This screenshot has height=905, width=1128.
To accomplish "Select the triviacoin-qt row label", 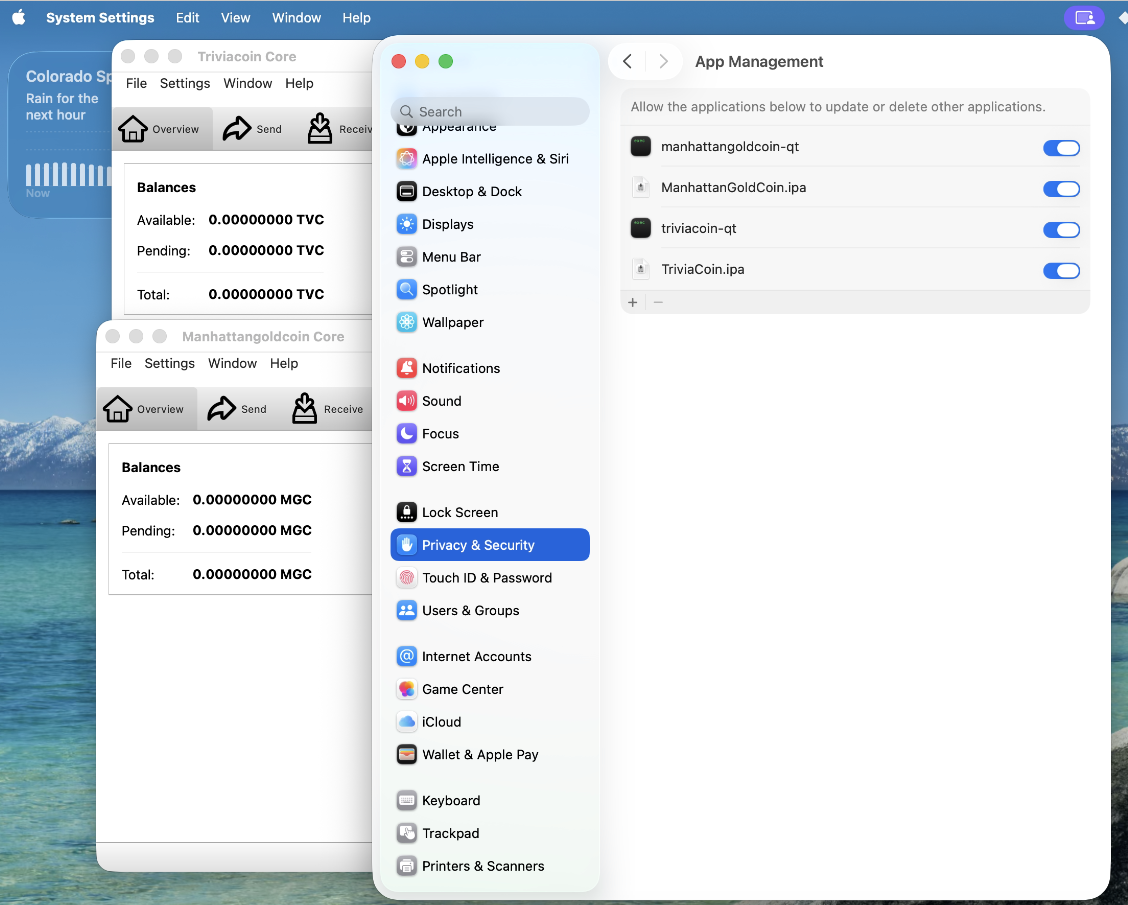I will [699, 229].
